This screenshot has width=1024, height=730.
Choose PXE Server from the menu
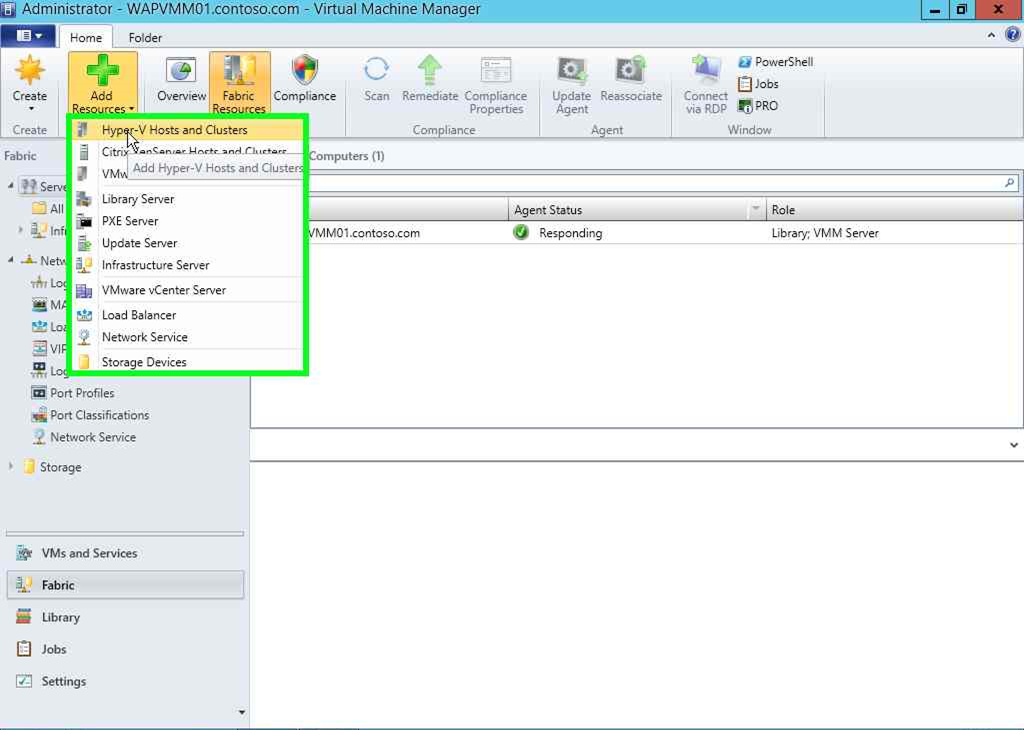(187, 221)
